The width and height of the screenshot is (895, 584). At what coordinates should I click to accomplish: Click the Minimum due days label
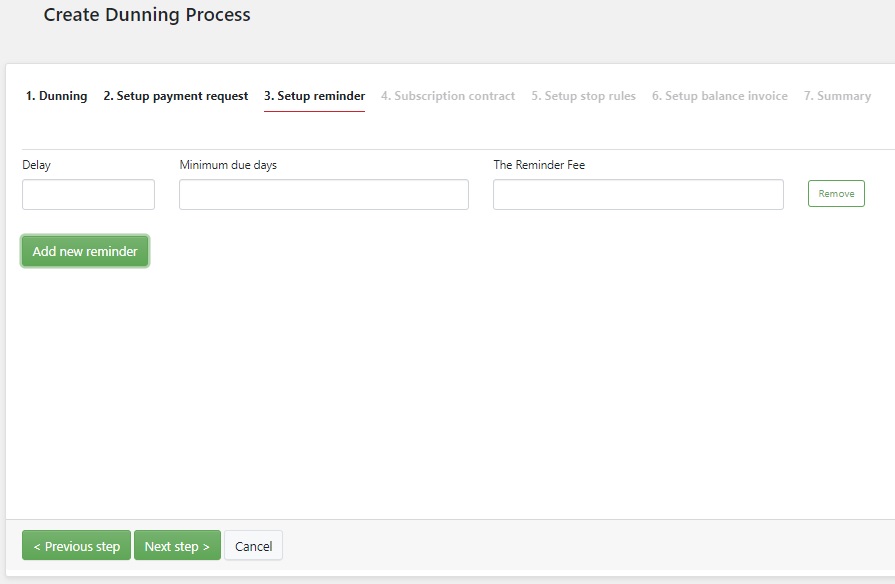tap(228, 165)
